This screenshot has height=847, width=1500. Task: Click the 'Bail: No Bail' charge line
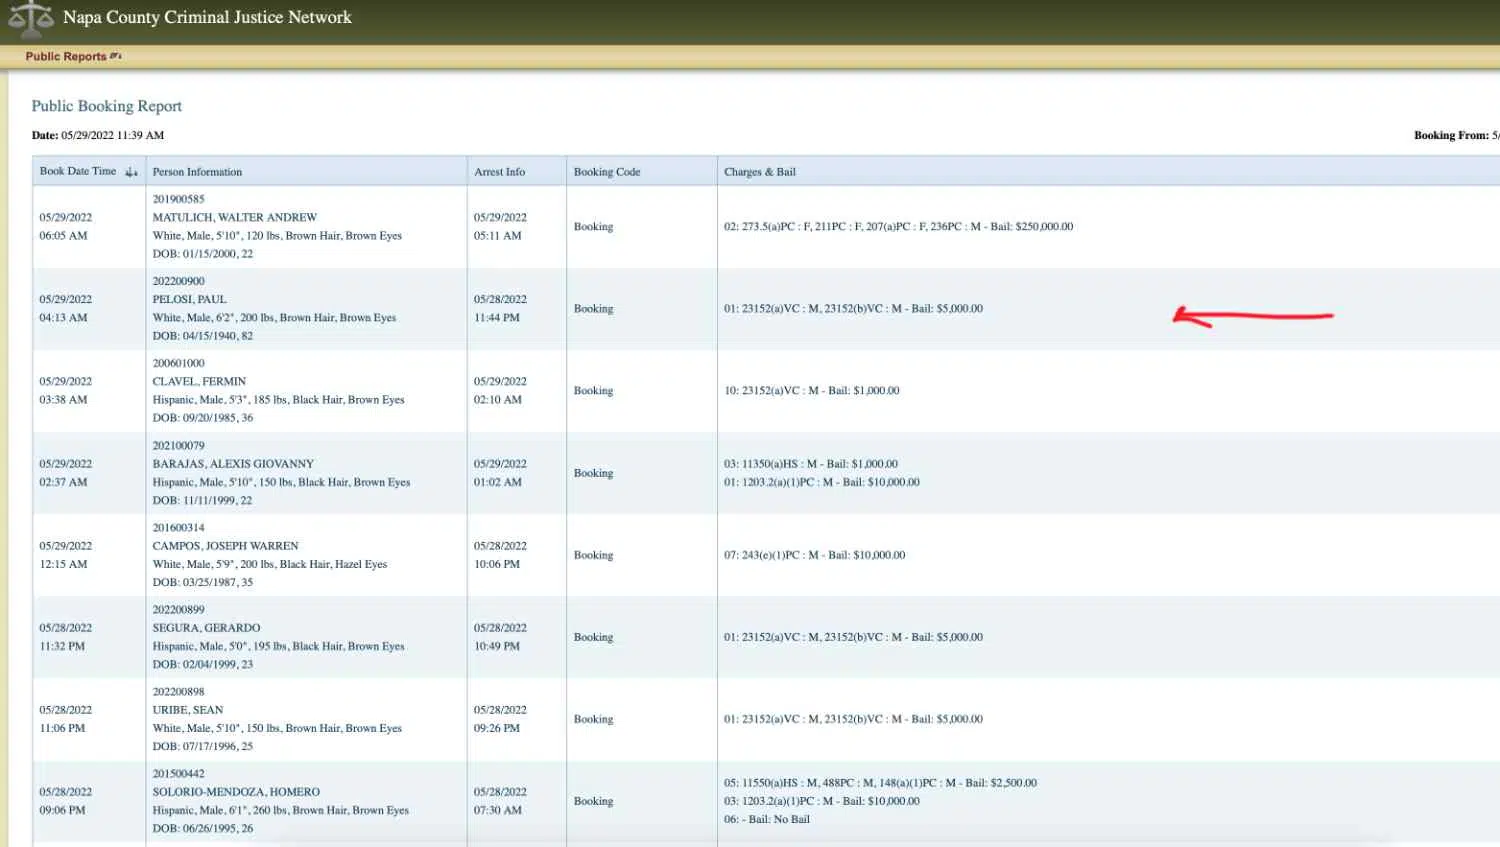click(767, 819)
